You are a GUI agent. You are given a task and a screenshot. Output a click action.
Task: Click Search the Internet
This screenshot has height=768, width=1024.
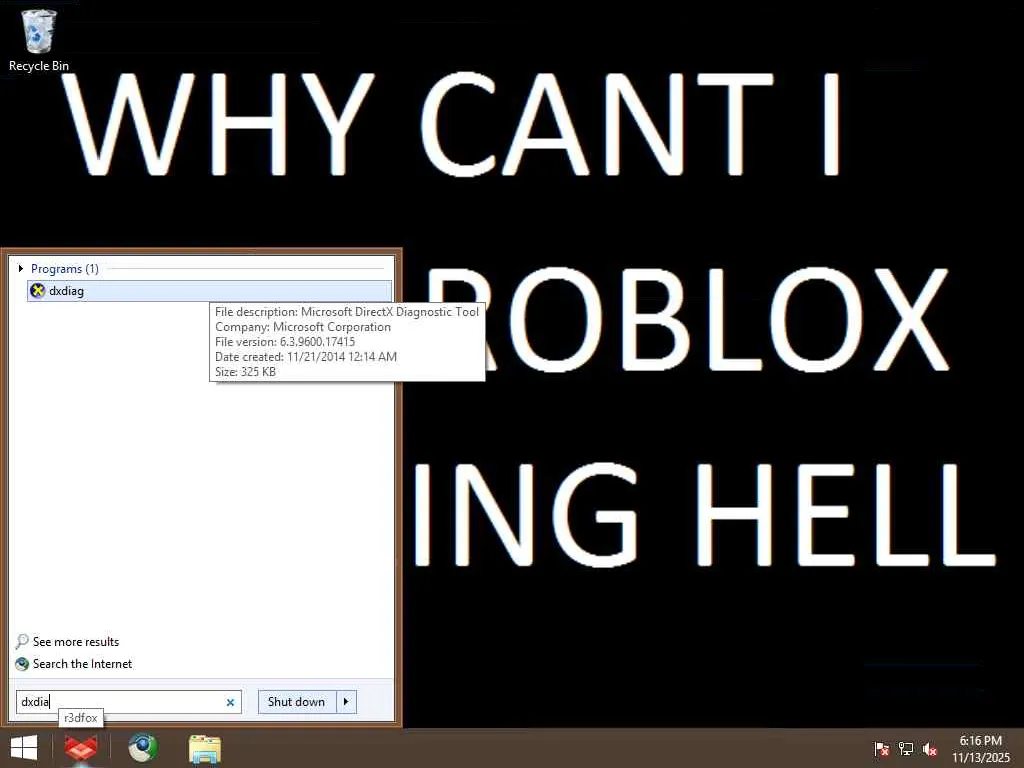pyautogui.click(x=82, y=664)
